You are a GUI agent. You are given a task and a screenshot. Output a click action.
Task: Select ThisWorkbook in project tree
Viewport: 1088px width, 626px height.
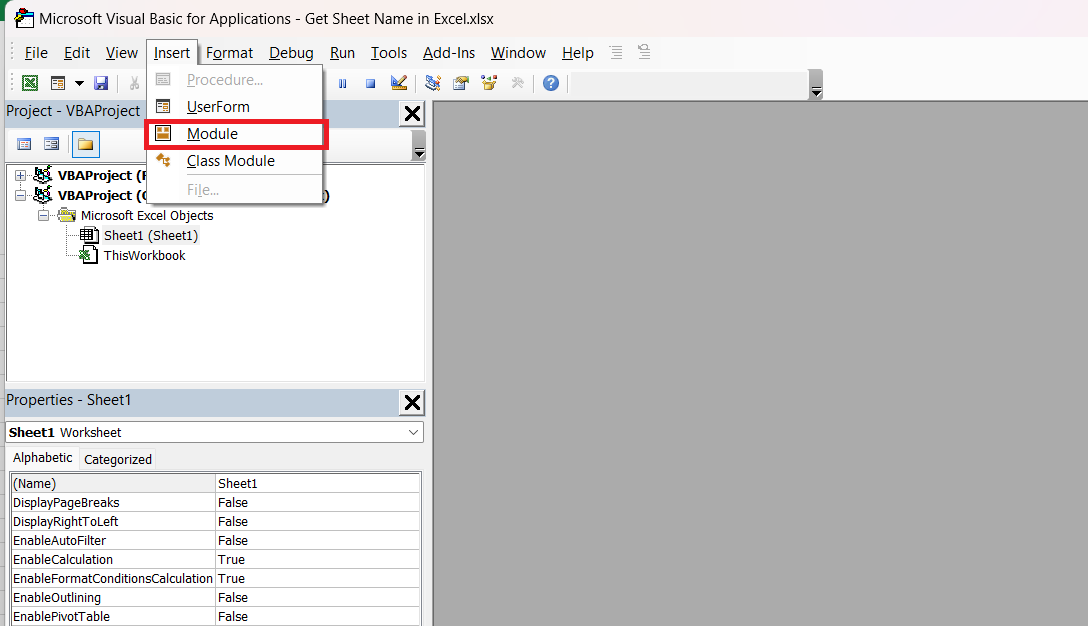144,255
